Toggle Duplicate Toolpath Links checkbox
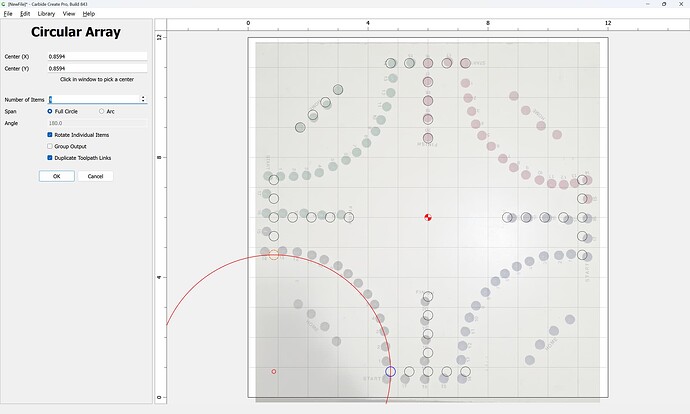The height and width of the screenshot is (414, 690). click(50, 158)
